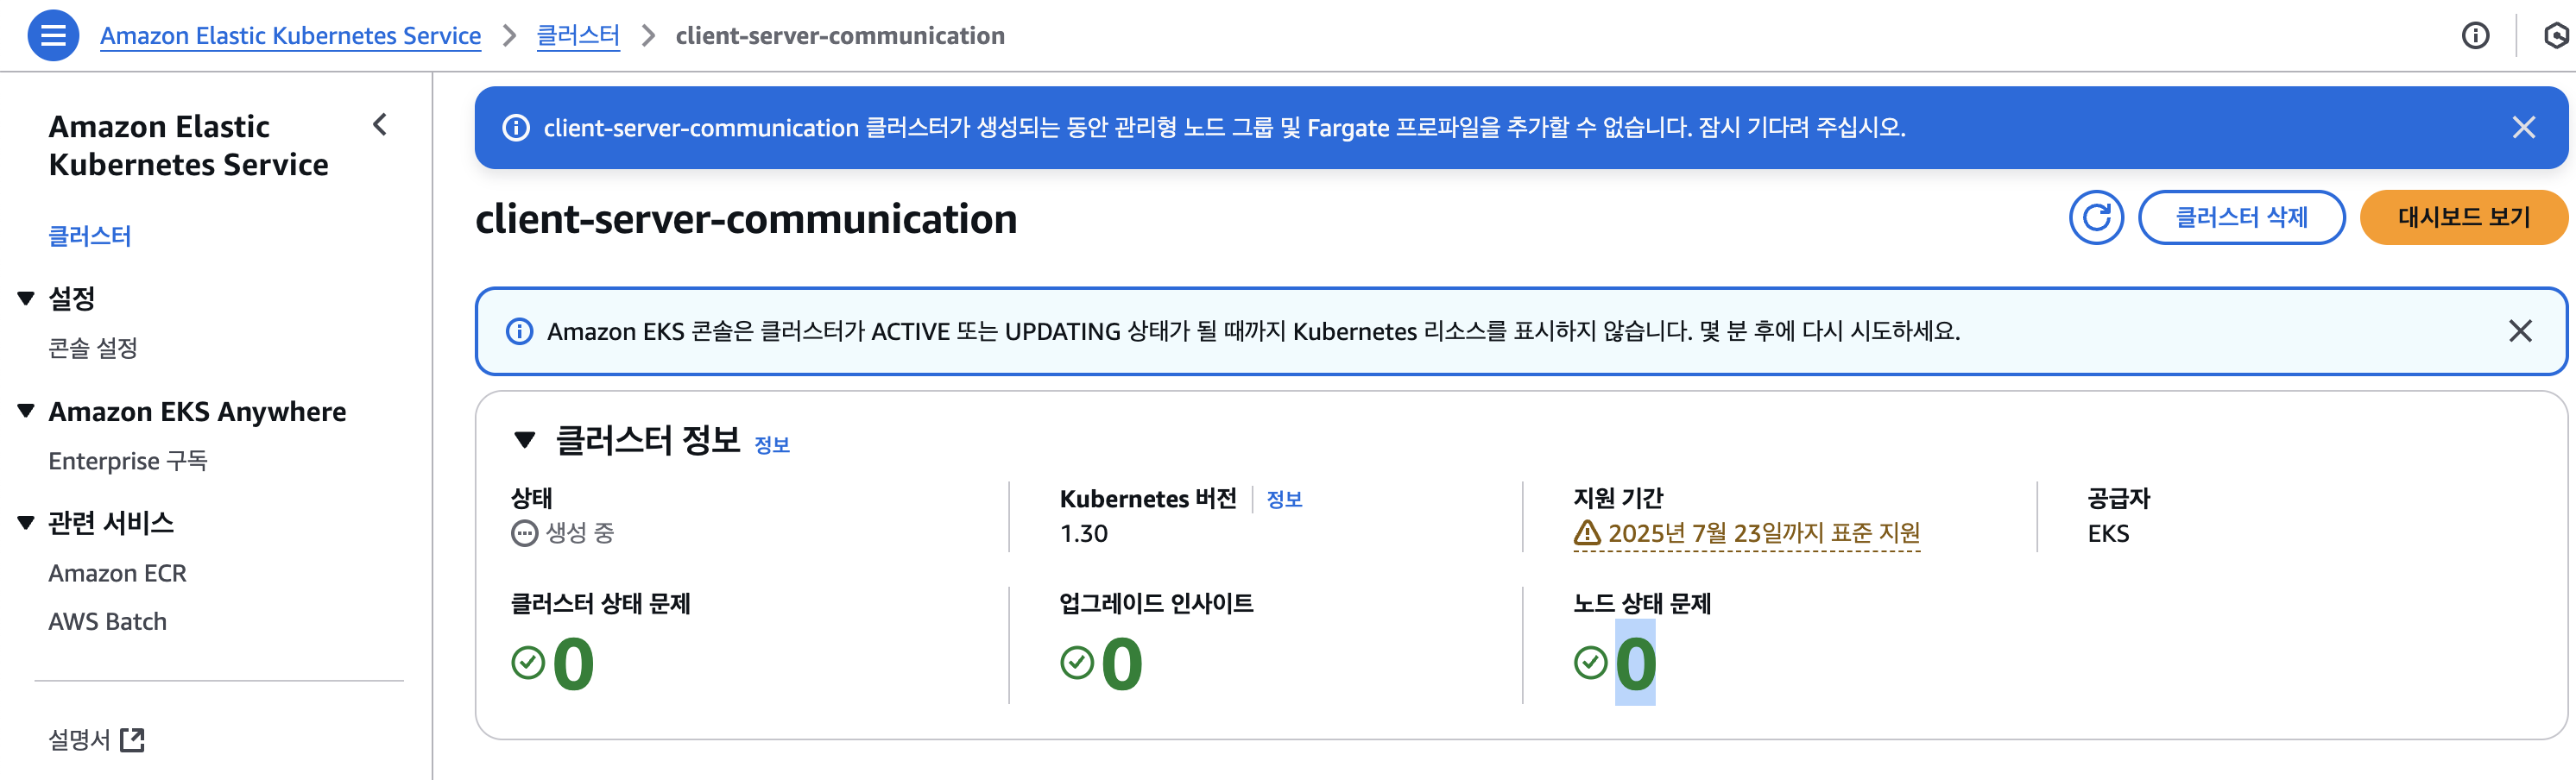
Task: Collapse the side navigation with chevron arrow
Action: click(x=380, y=125)
